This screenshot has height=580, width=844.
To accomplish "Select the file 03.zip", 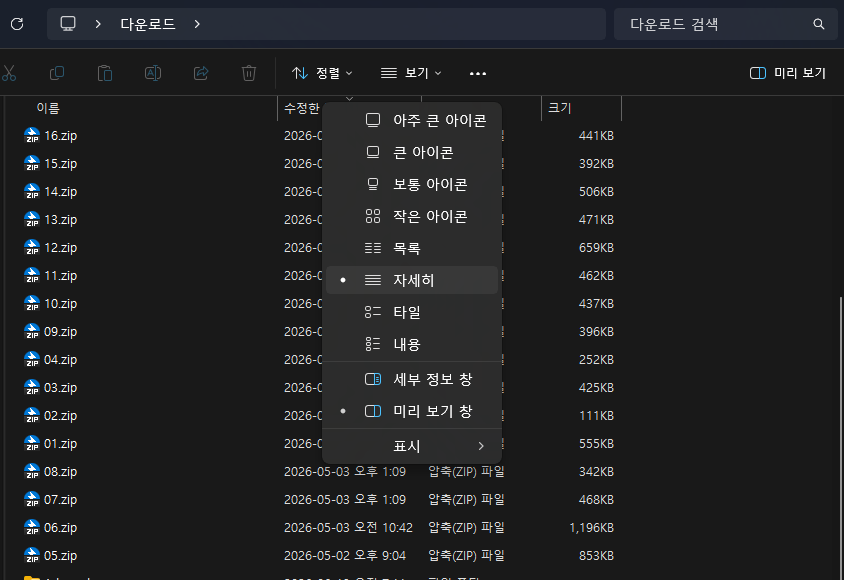I will [60, 387].
